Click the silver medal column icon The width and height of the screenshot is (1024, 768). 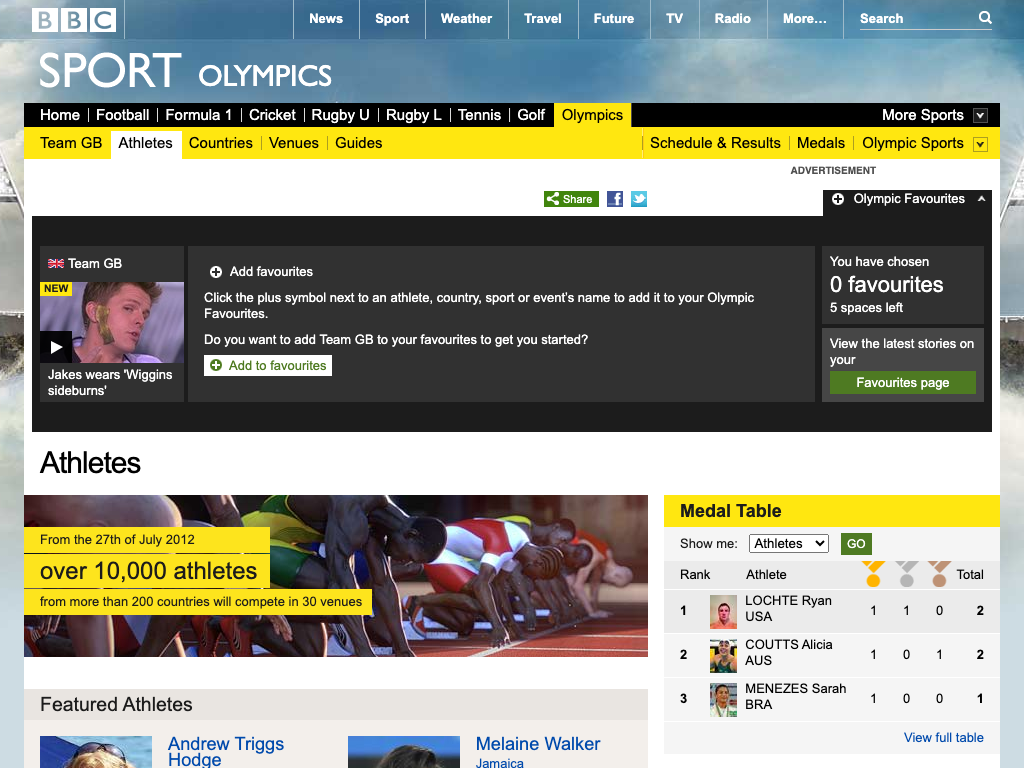point(906,574)
